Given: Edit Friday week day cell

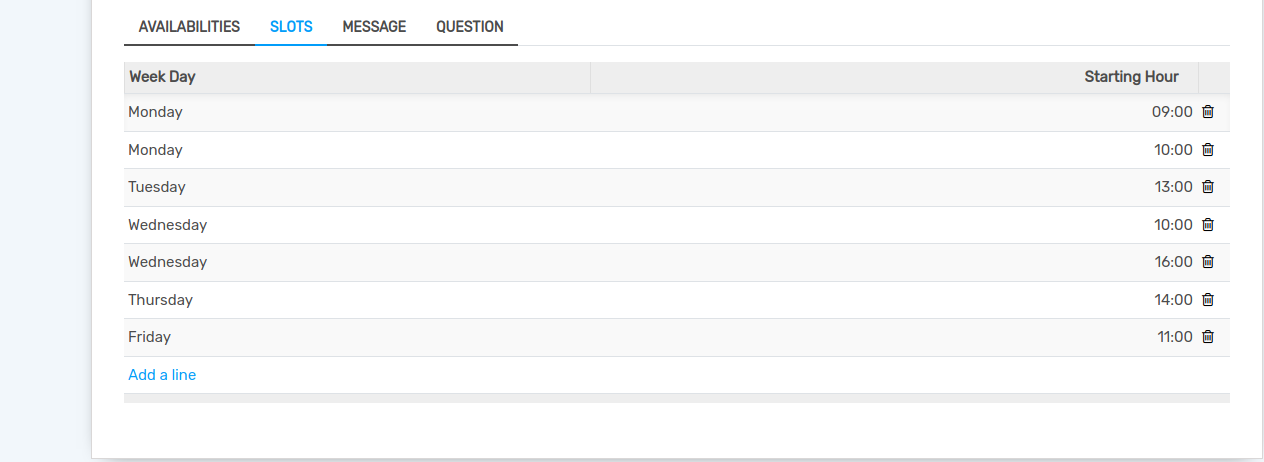Looking at the screenshot, I should coord(150,337).
